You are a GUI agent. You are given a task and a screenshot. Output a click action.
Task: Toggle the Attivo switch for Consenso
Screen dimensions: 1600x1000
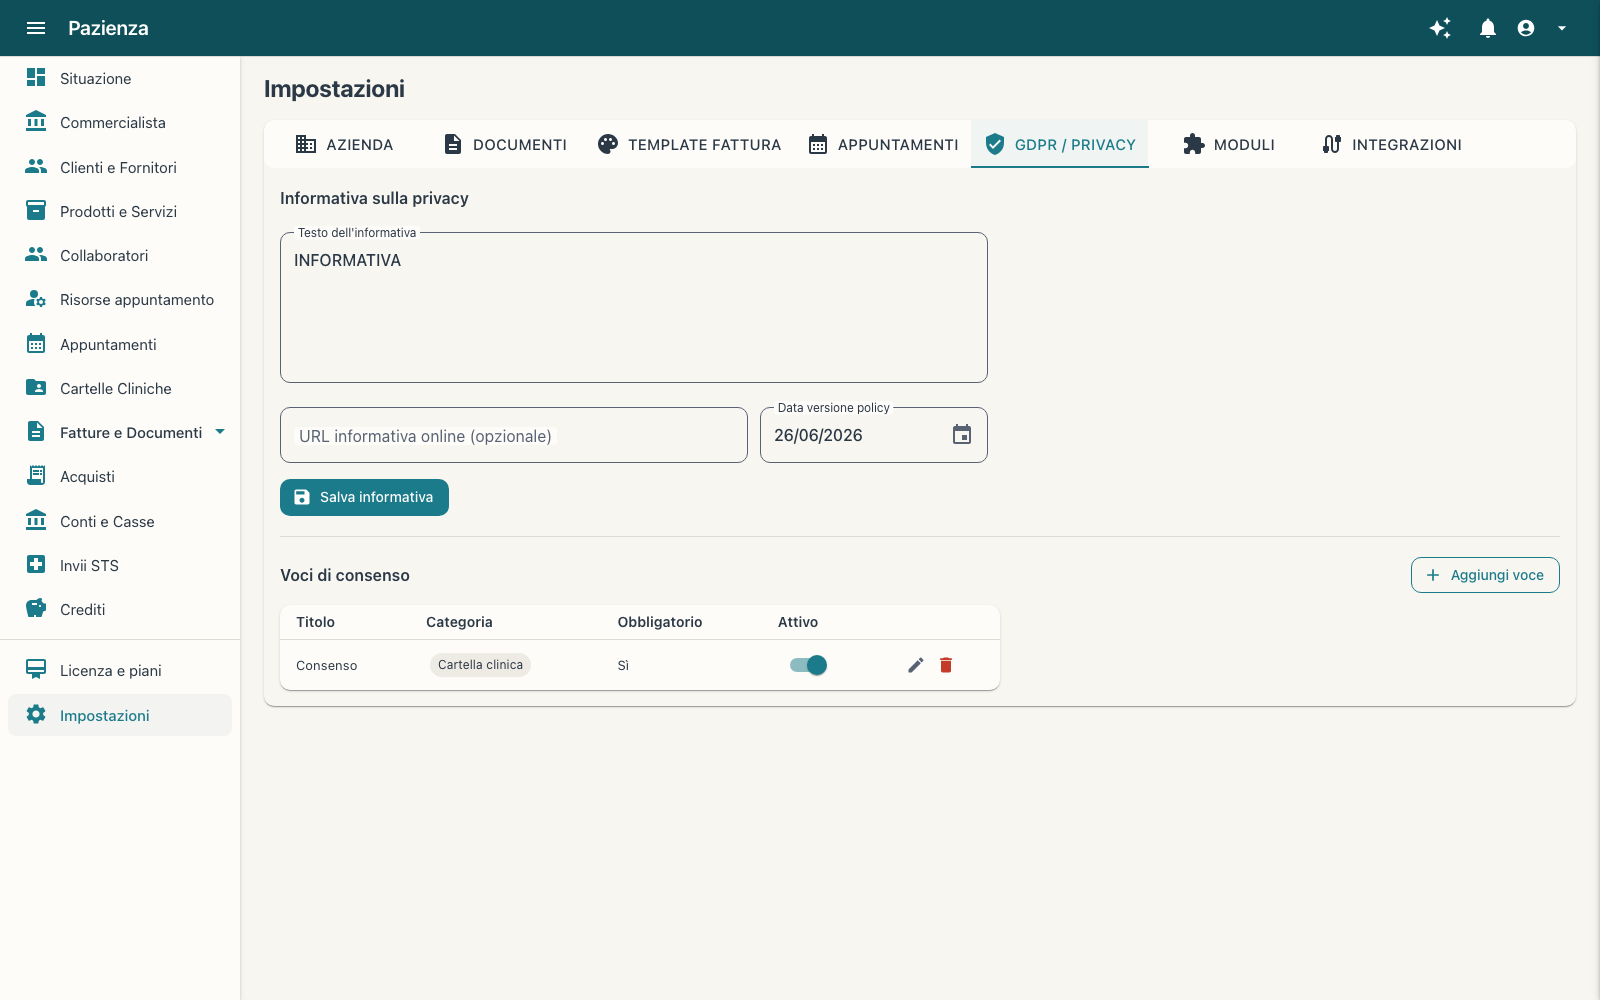click(x=808, y=665)
